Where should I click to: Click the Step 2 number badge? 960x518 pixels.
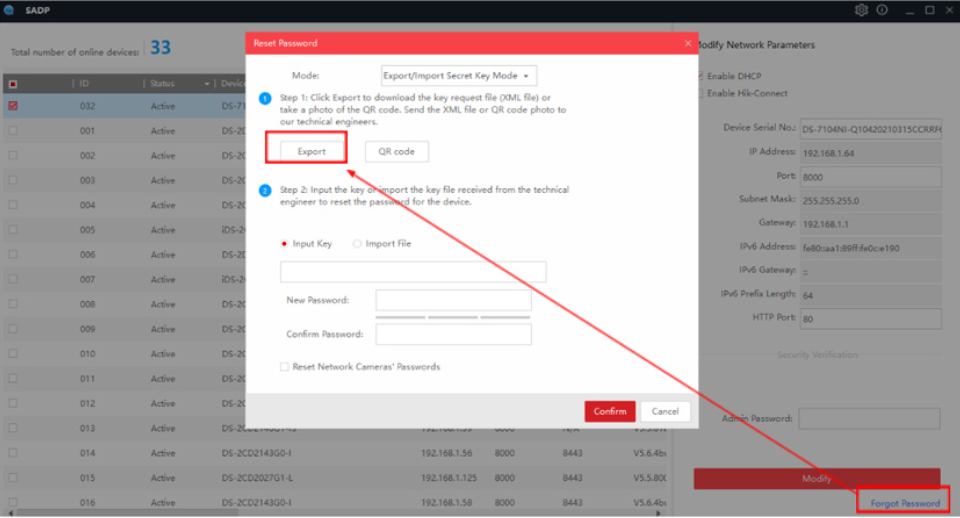click(266, 190)
